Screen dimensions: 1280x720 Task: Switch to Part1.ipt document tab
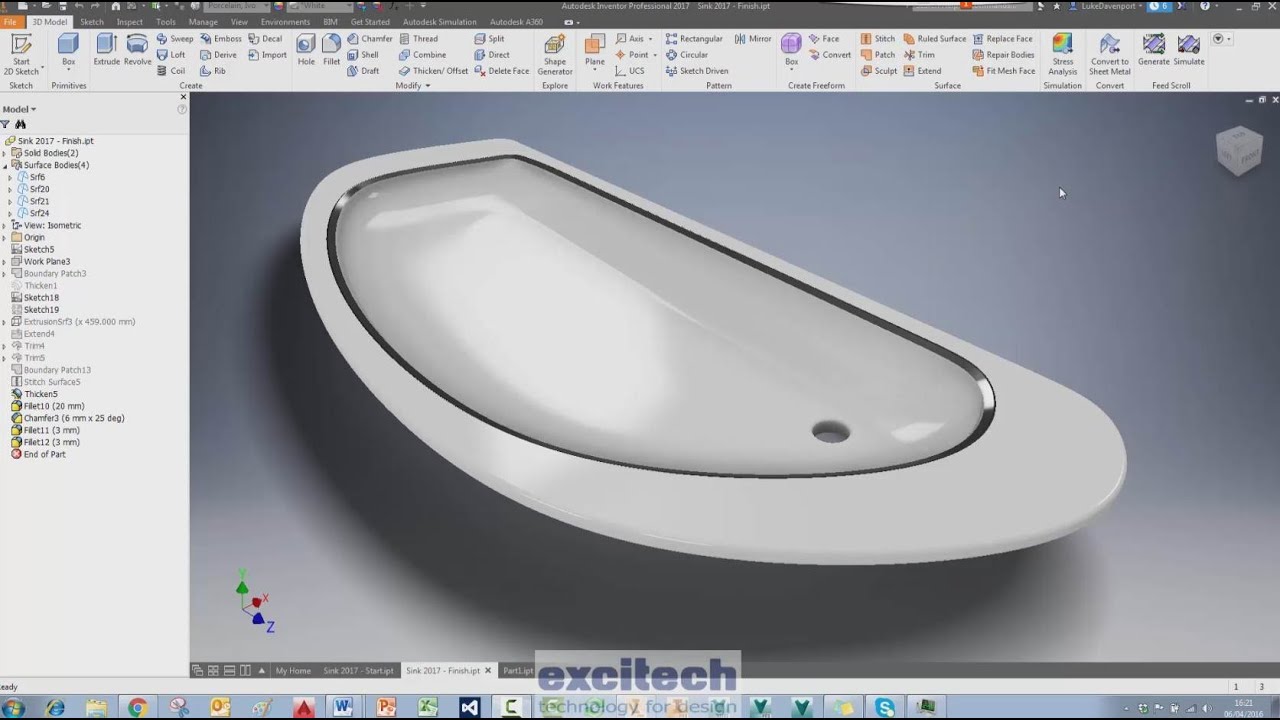coord(518,671)
